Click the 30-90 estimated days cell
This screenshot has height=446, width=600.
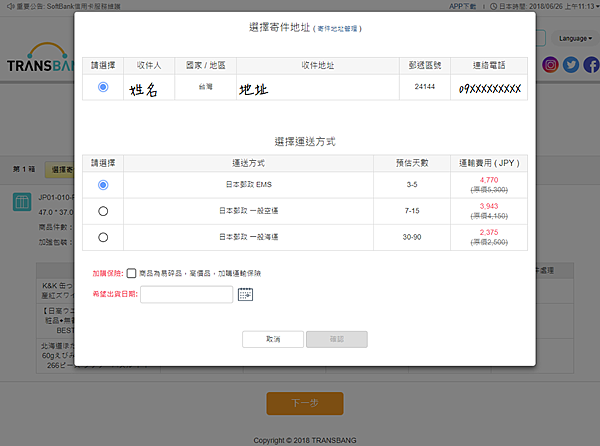click(412, 237)
